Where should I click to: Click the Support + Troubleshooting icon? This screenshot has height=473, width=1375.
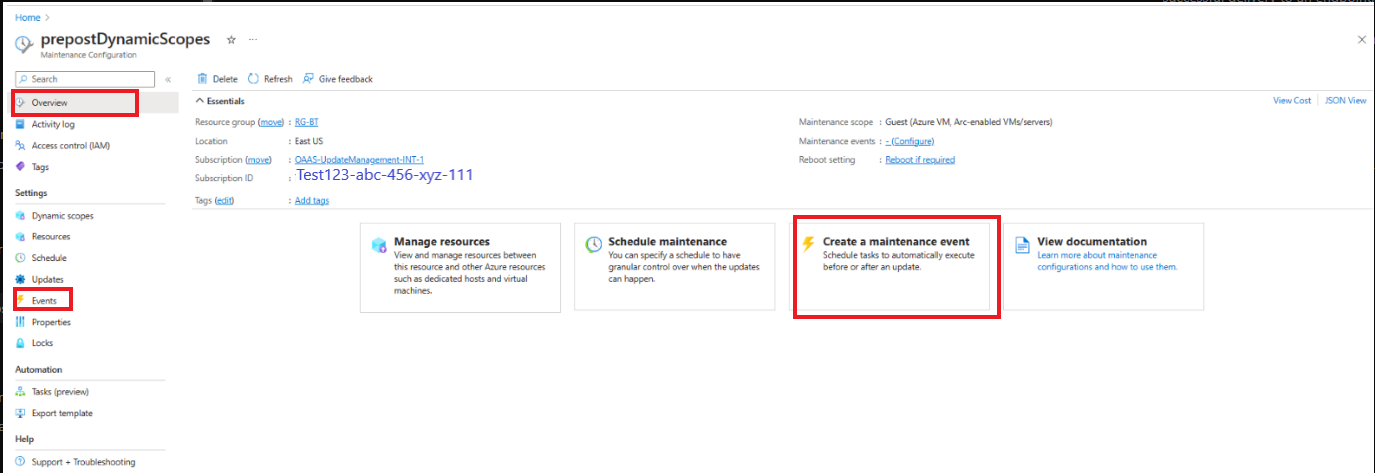(x=21, y=462)
